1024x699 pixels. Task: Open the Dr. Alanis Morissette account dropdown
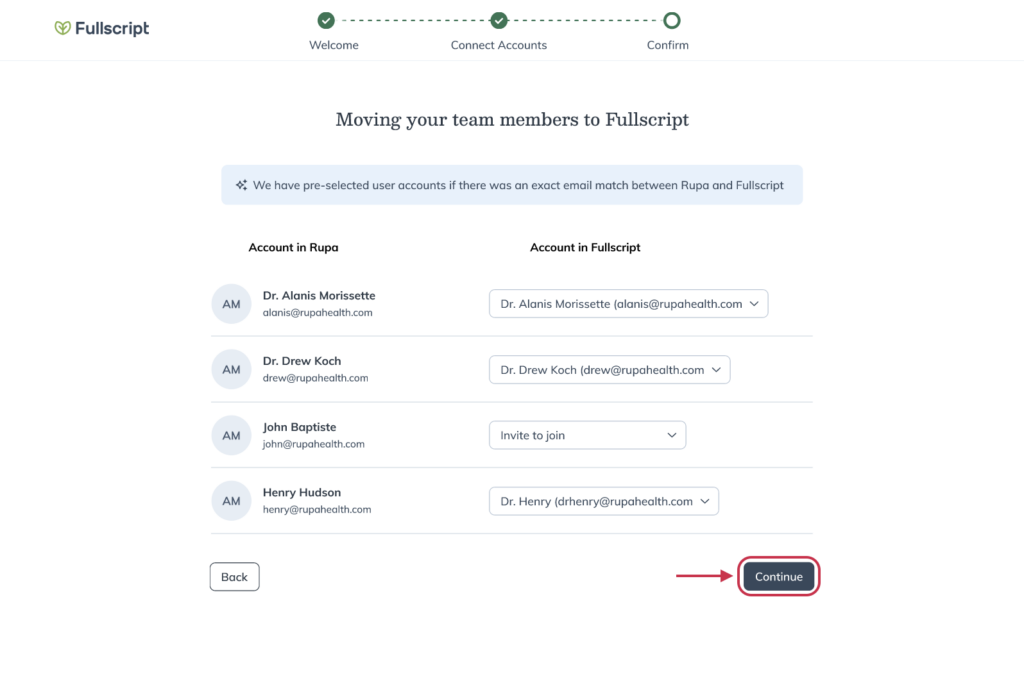(x=628, y=304)
